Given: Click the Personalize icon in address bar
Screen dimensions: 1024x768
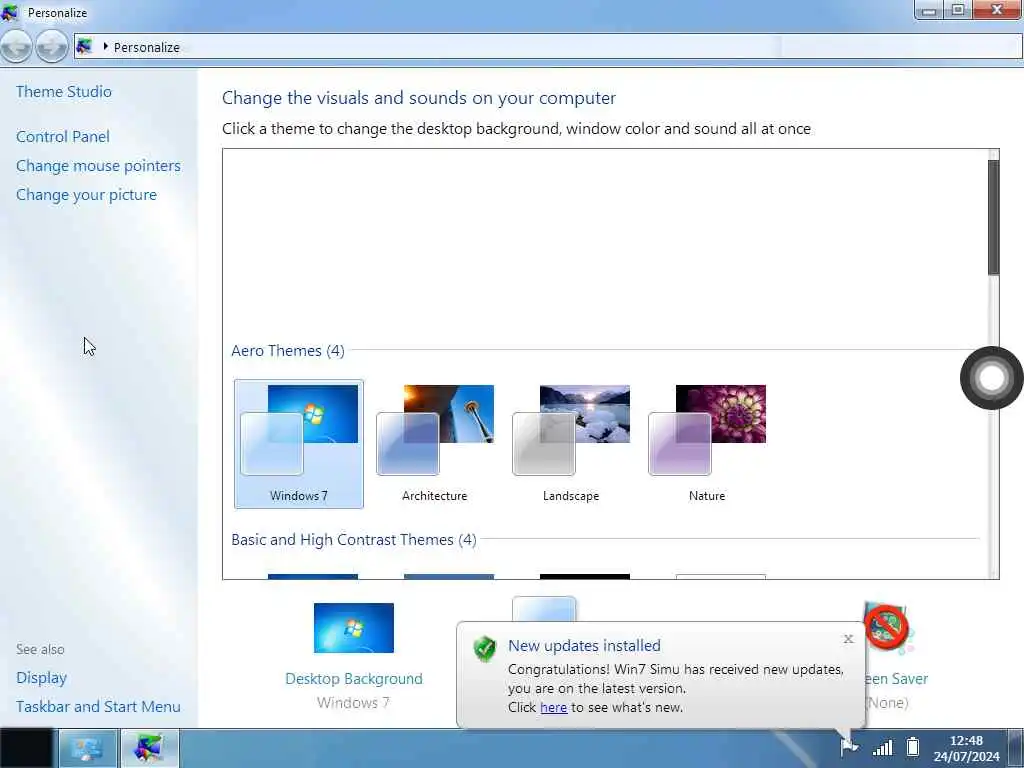Looking at the screenshot, I should 84,46.
